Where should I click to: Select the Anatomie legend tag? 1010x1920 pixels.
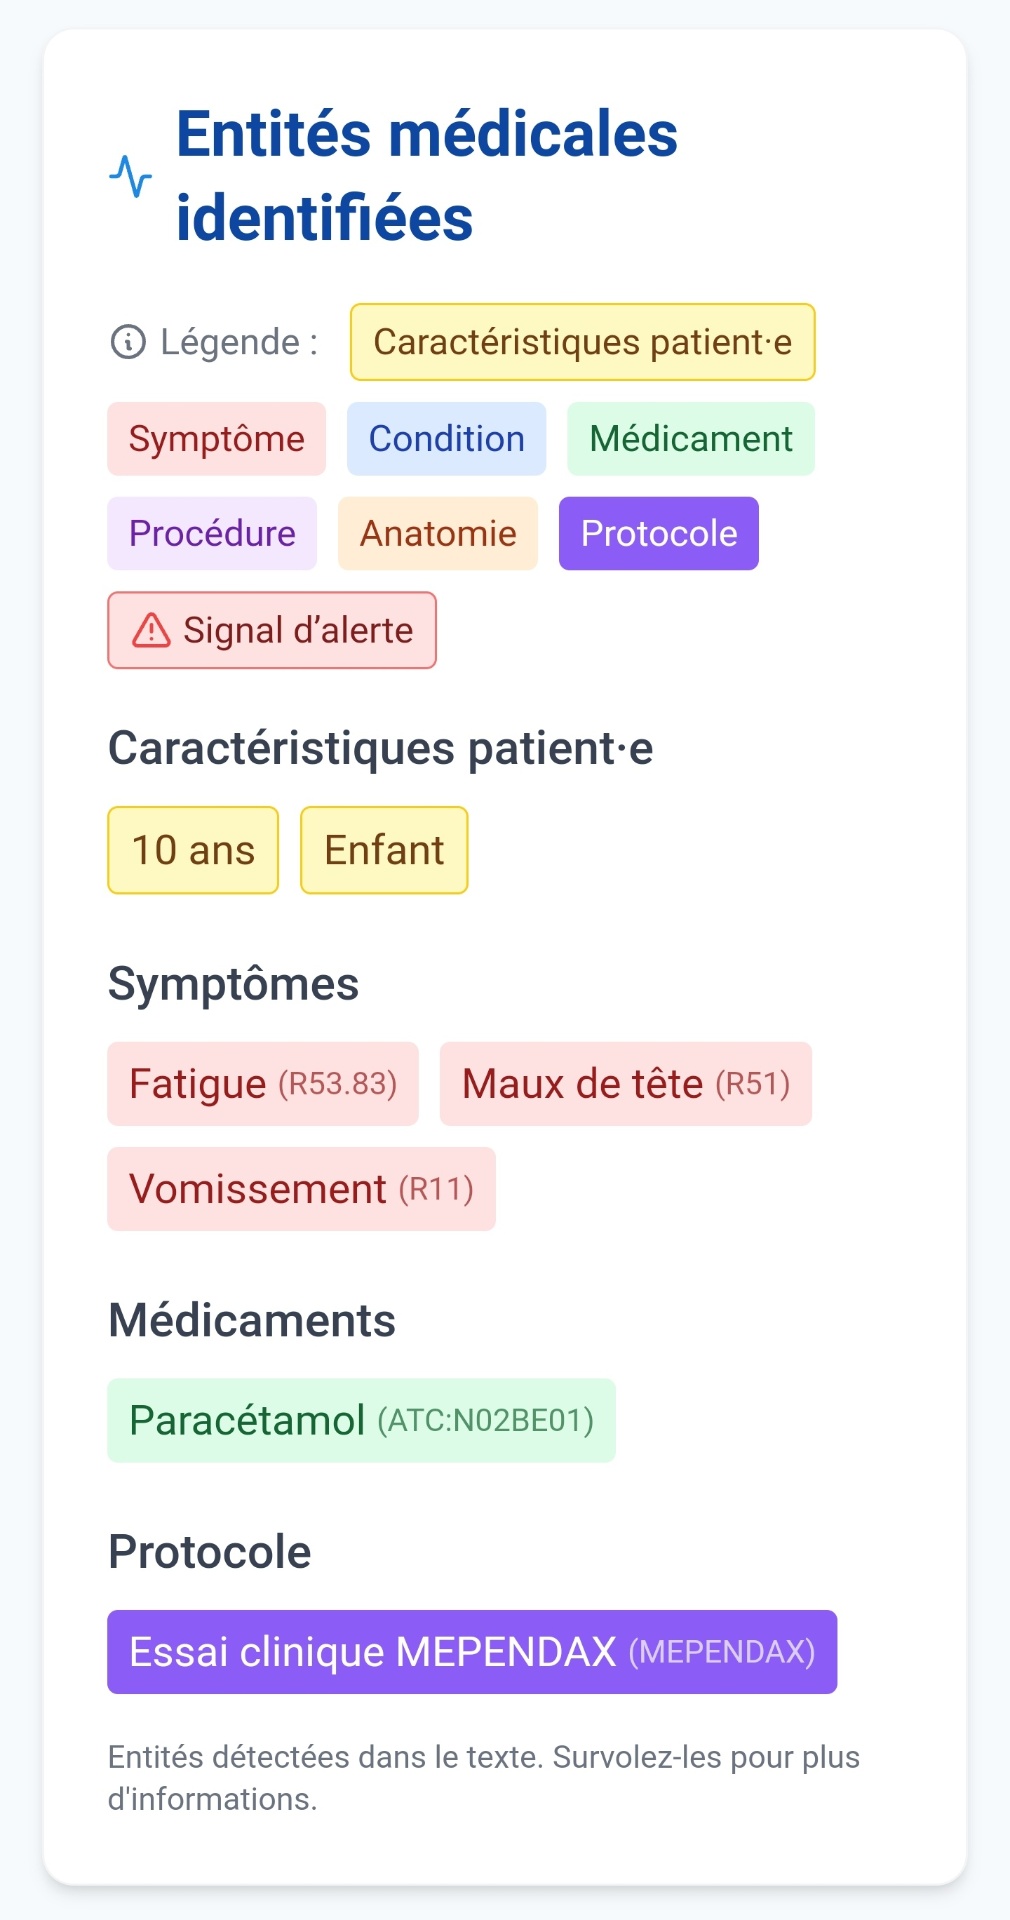tap(437, 534)
